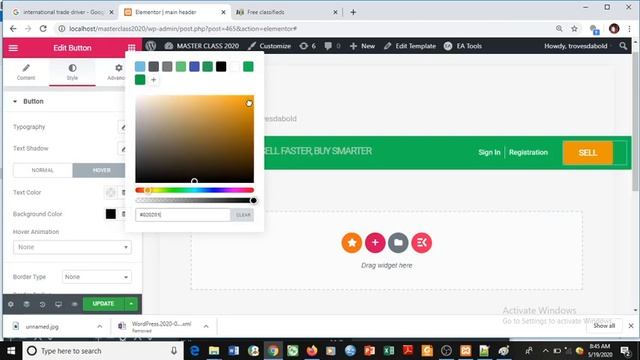The height and width of the screenshot is (360, 640).
Task: Open a new browser tab
Action: tap(353, 12)
